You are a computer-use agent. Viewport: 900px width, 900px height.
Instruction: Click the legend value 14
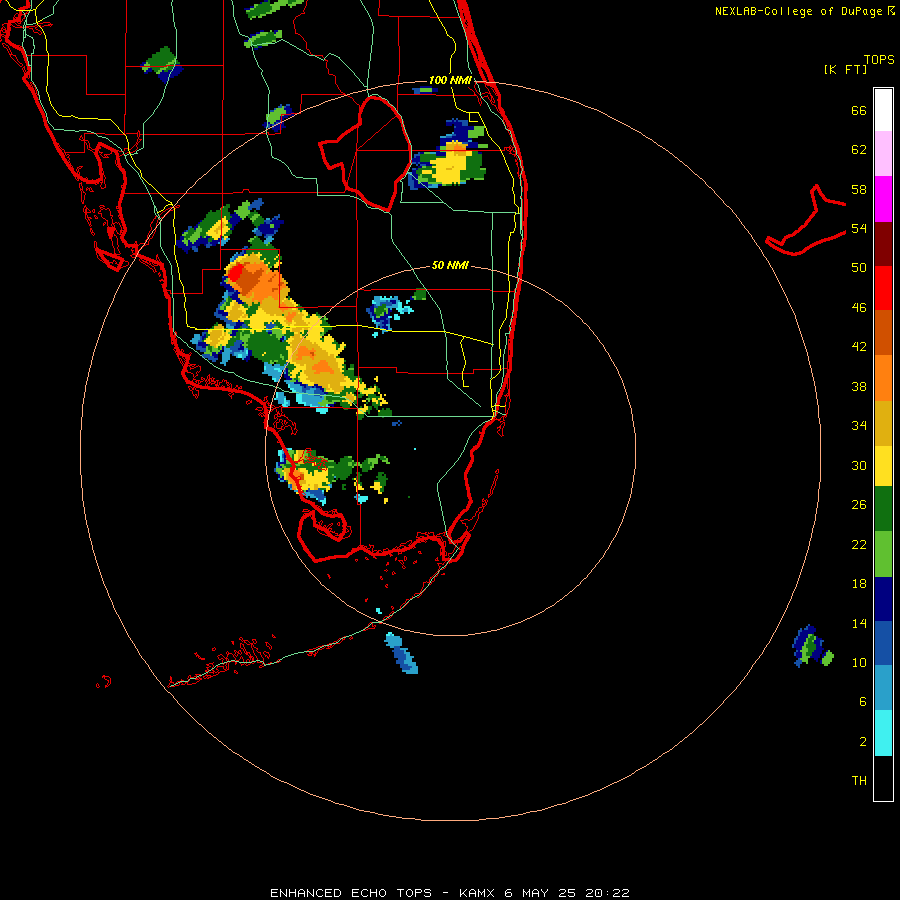(859, 623)
